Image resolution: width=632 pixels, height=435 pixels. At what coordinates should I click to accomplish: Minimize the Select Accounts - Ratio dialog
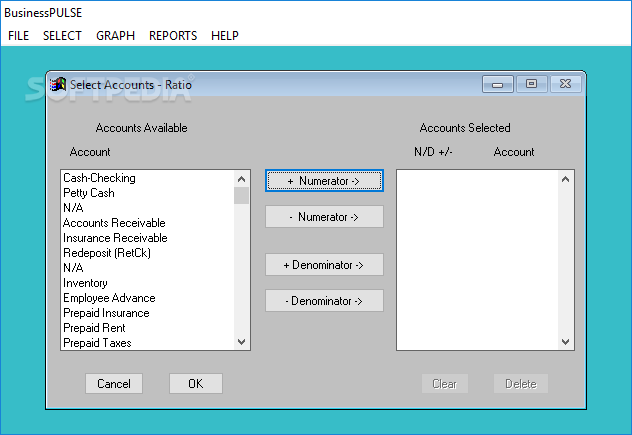497,84
